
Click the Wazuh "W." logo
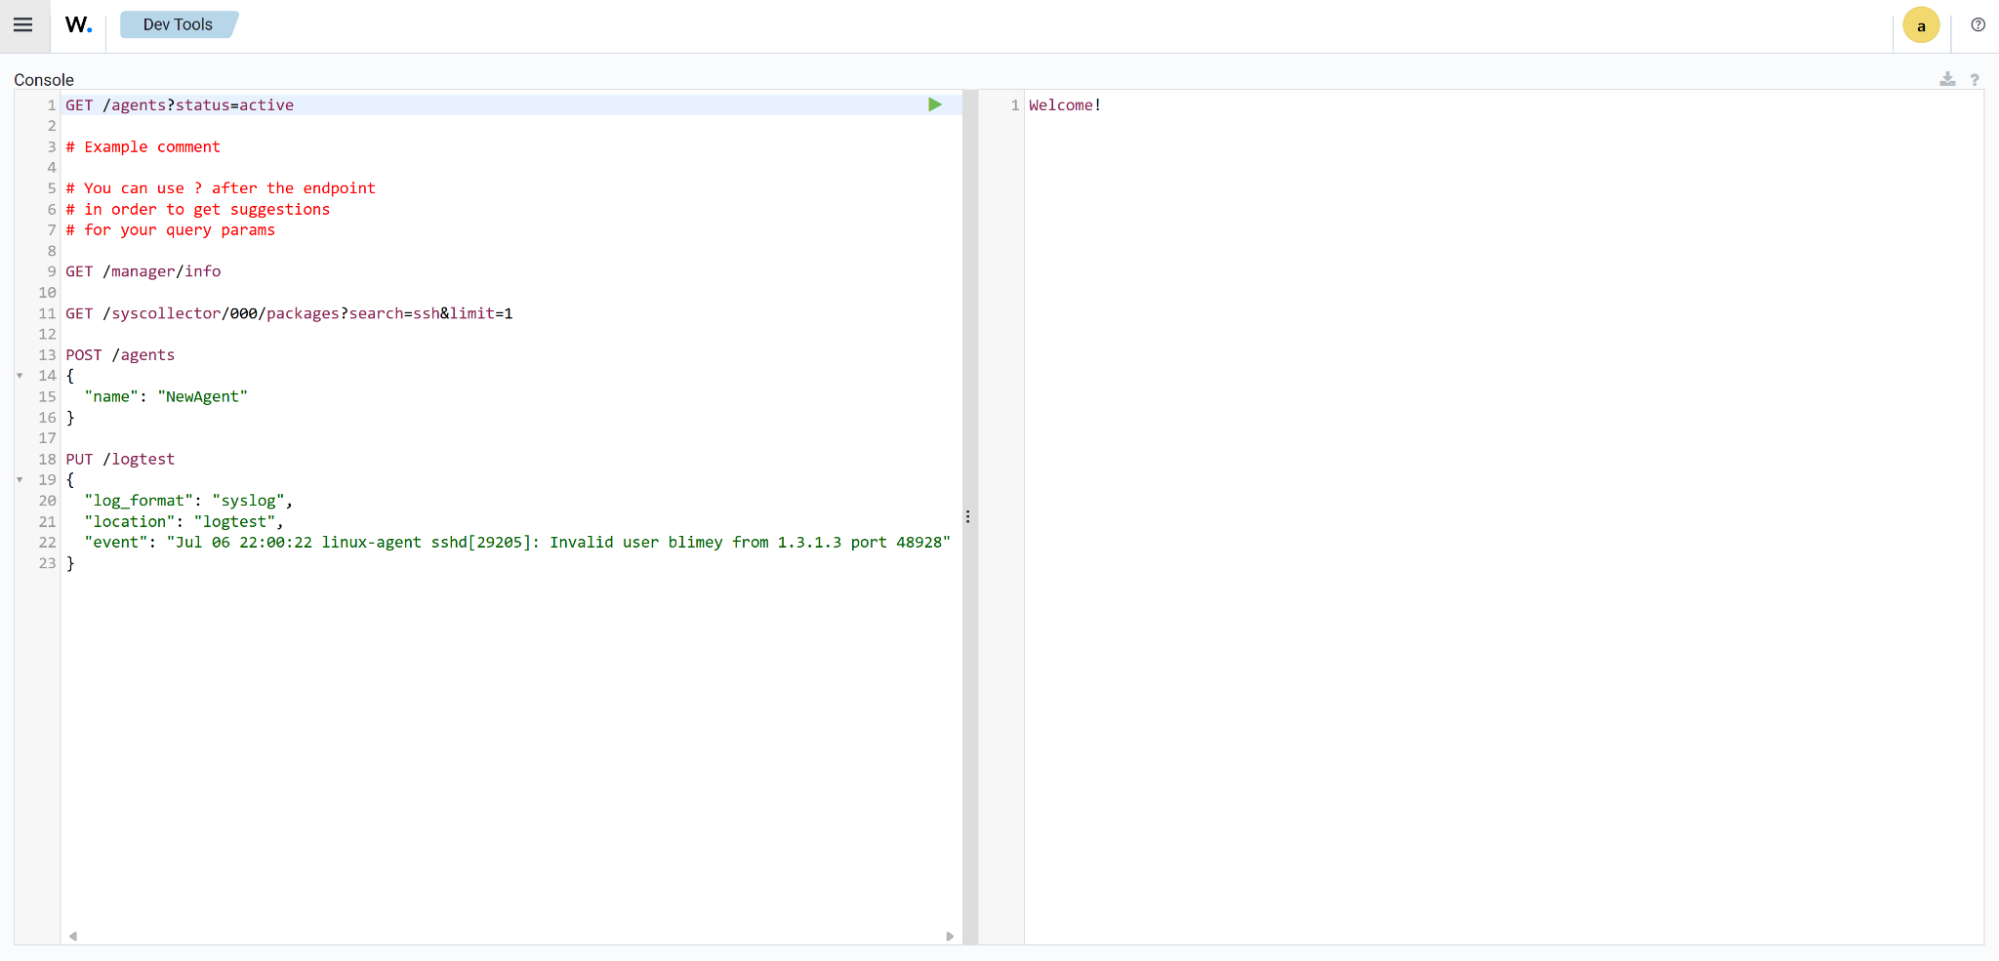(x=78, y=25)
